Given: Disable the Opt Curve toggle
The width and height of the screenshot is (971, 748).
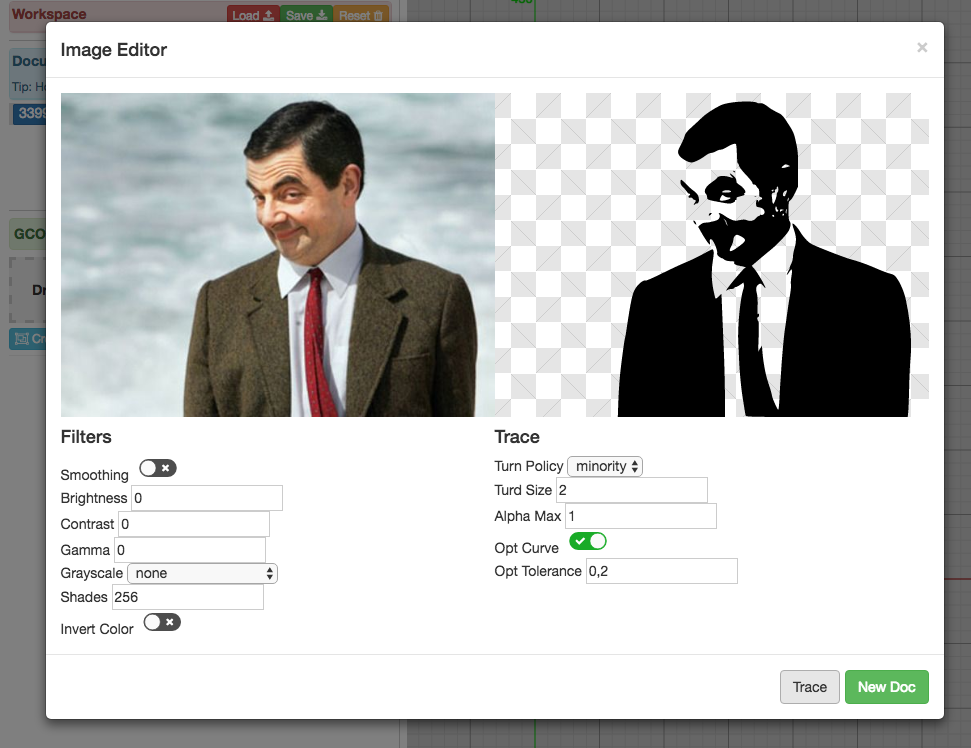Looking at the screenshot, I should tap(588, 541).
